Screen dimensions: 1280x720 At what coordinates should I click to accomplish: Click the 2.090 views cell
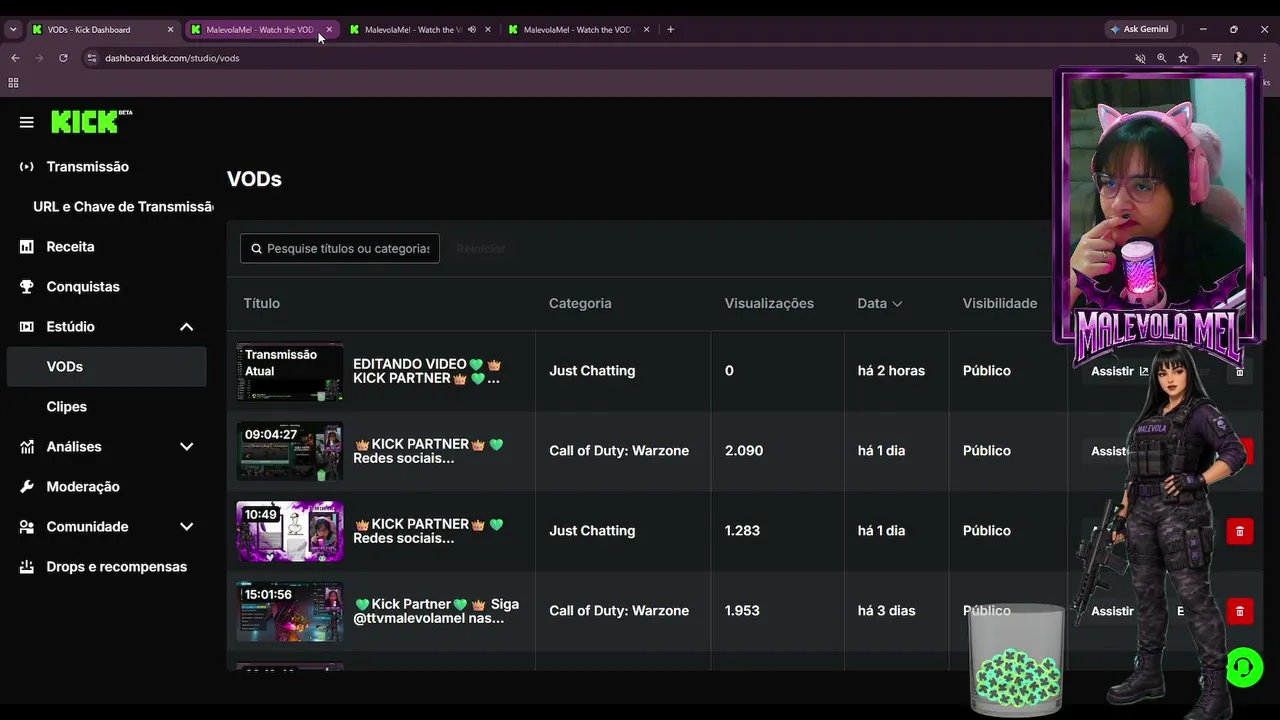click(x=744, y=451)
